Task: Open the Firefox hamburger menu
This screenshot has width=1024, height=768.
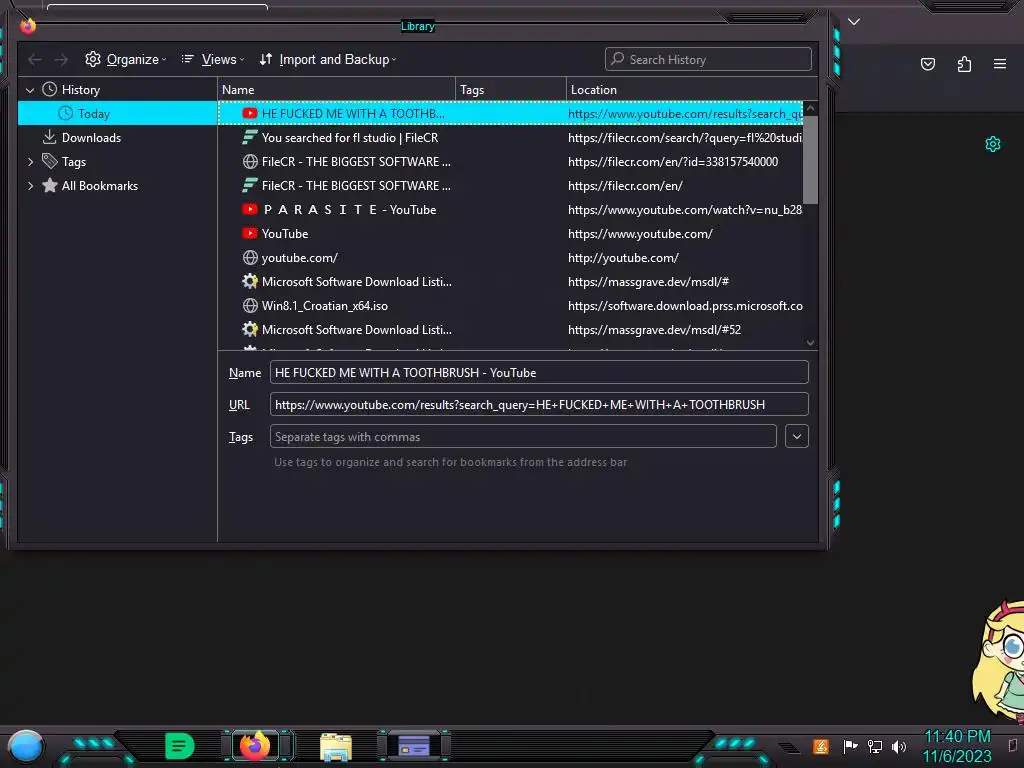Action: (x=1000, y=64)
